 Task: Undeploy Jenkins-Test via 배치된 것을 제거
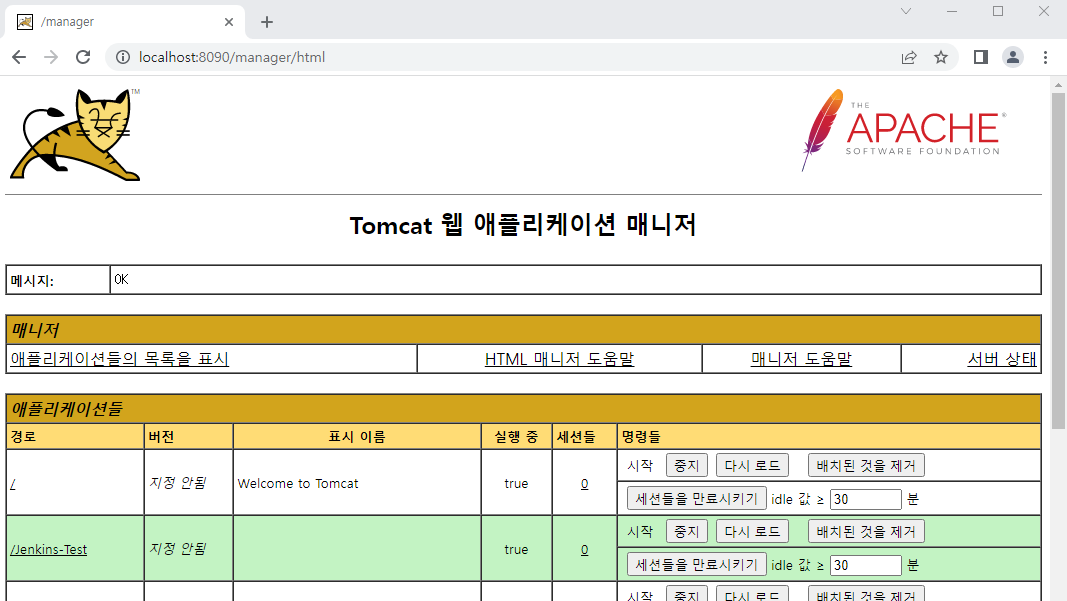coord(866,532)
